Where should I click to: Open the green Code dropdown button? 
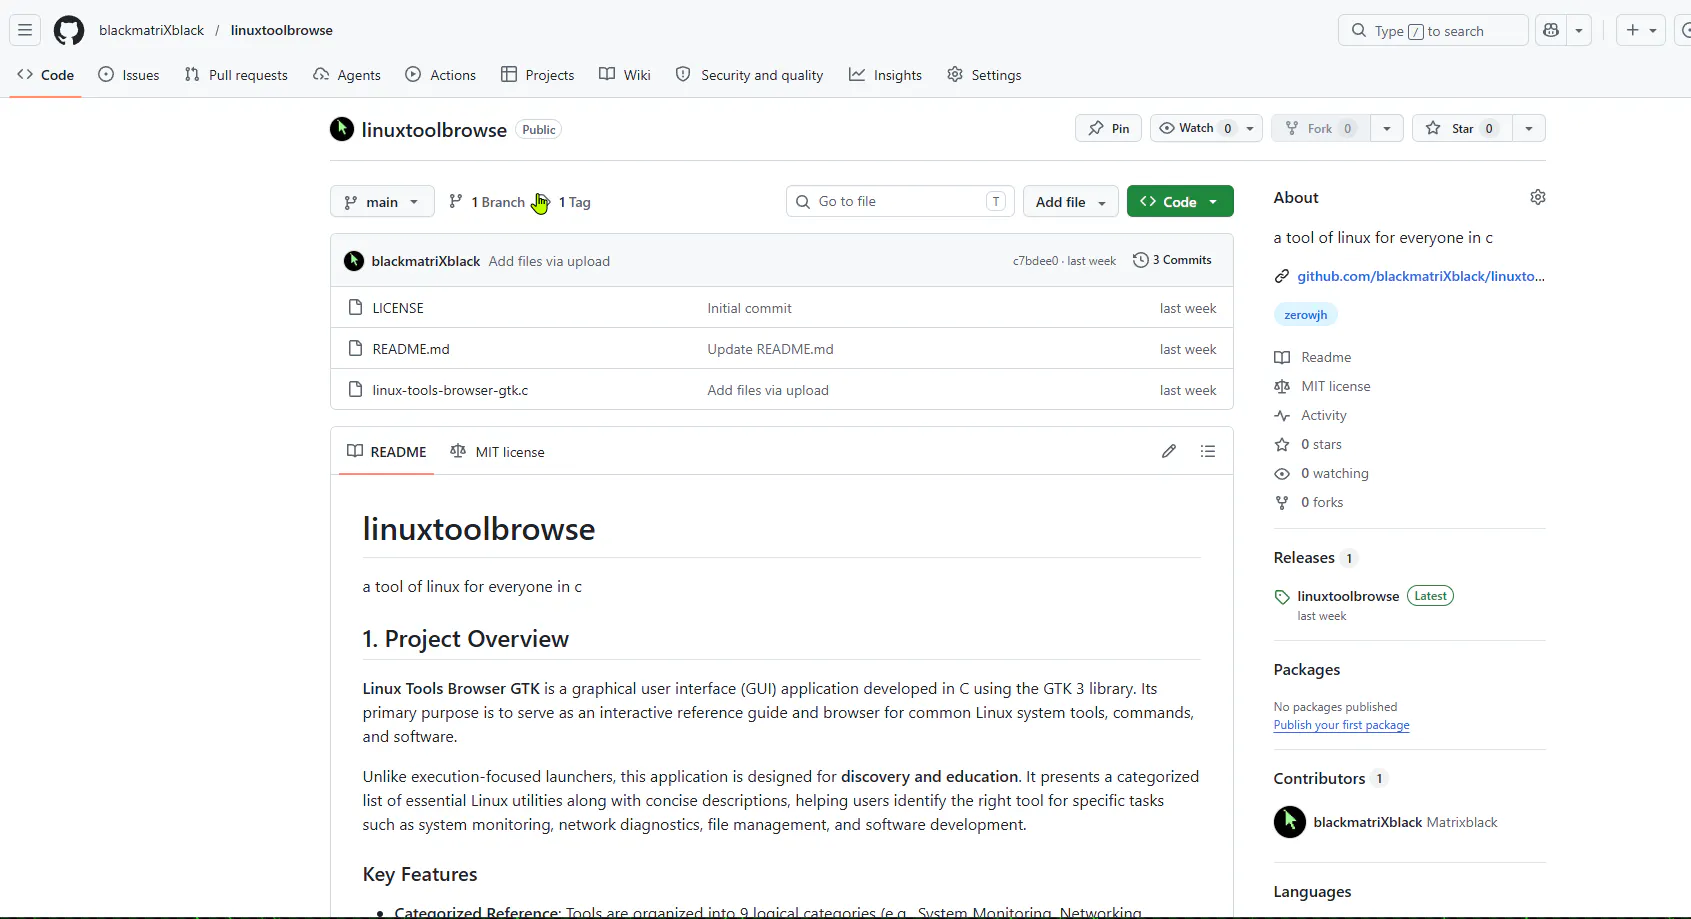coord(1180,201)
